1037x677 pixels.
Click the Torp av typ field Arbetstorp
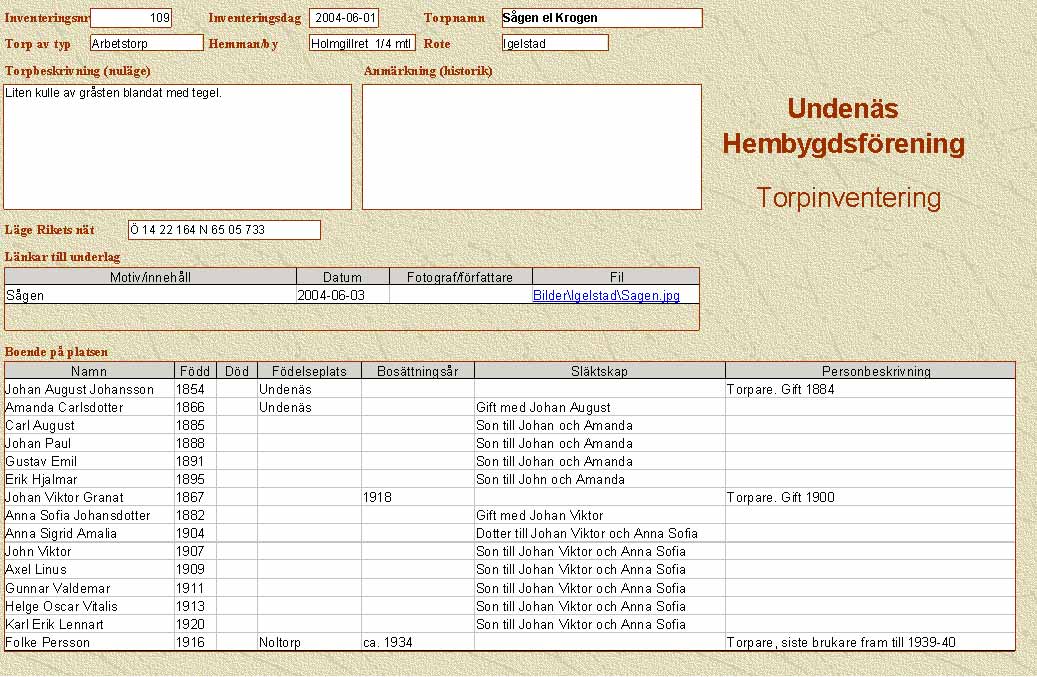pyautogui.click(x=146, y=43)
